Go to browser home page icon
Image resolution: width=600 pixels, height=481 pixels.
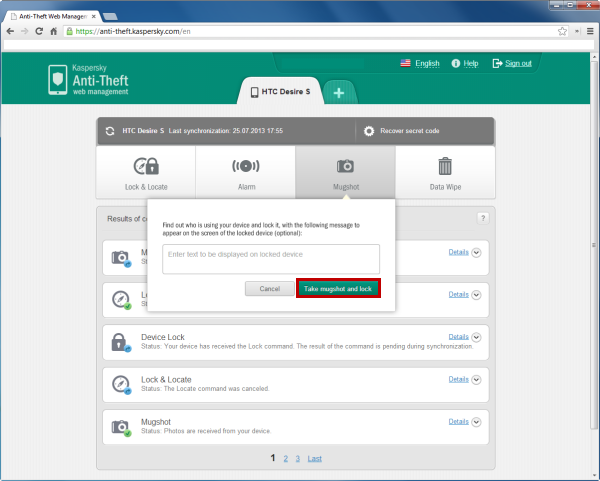click(x=54, y=31)
